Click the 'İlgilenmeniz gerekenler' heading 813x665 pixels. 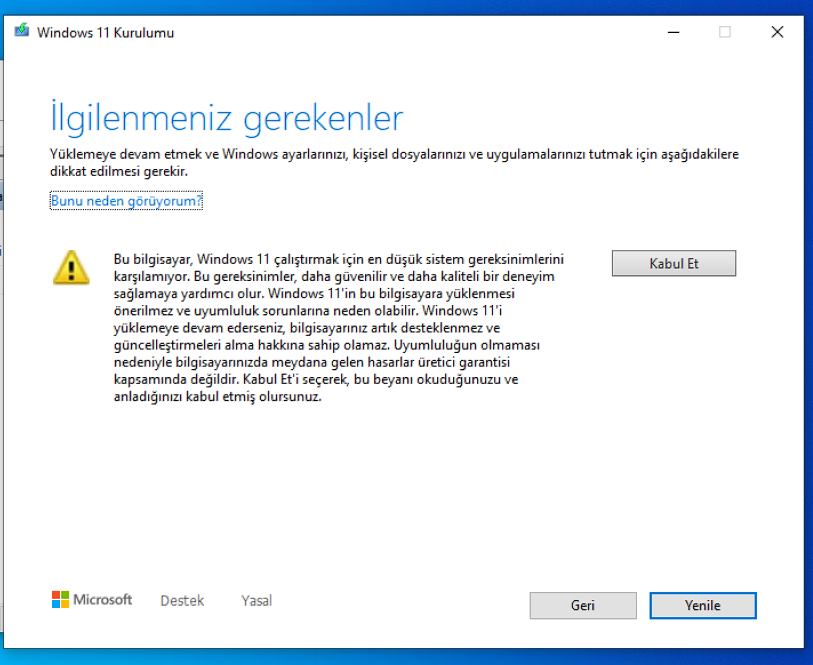tap(227, 117)
